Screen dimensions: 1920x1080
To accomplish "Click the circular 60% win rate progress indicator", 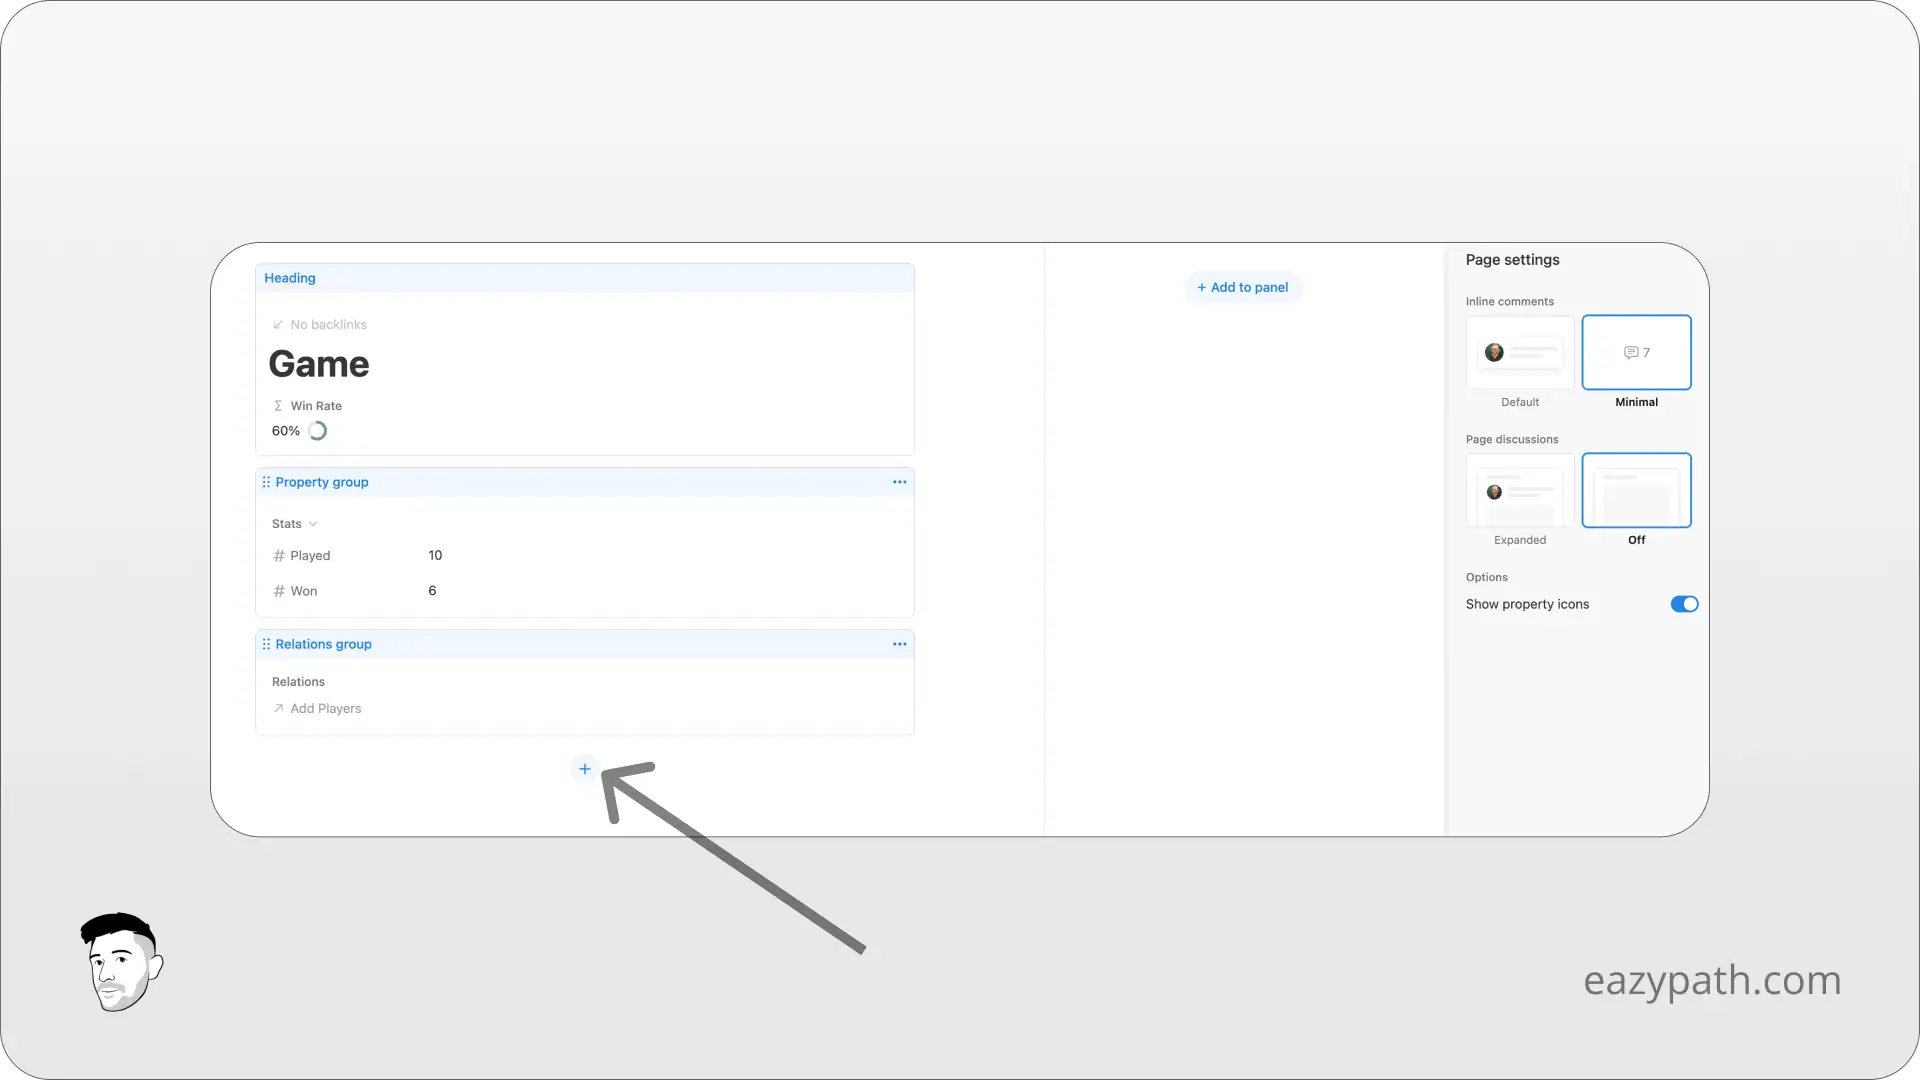I will click(x=318, y=430).
